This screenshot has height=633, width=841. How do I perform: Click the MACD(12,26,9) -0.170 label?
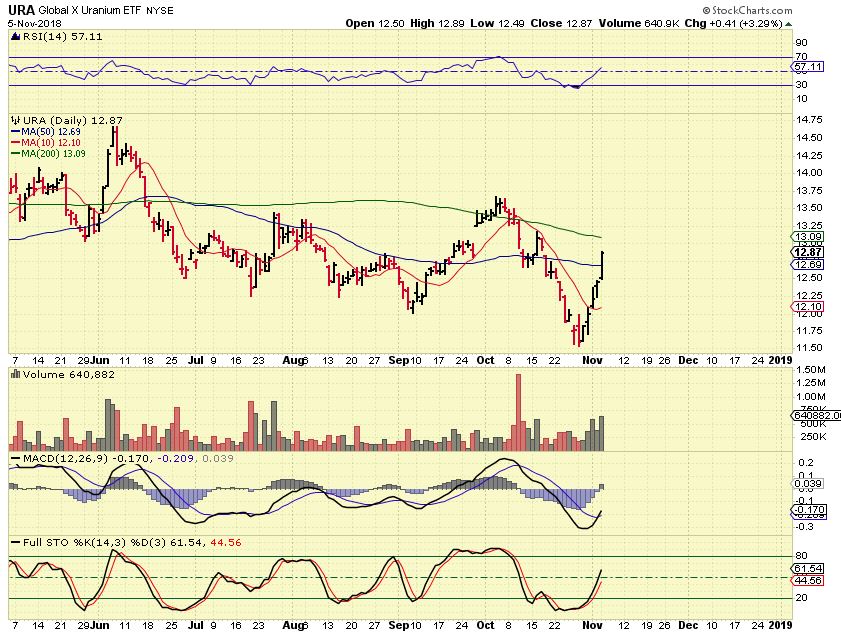point(87,459)
